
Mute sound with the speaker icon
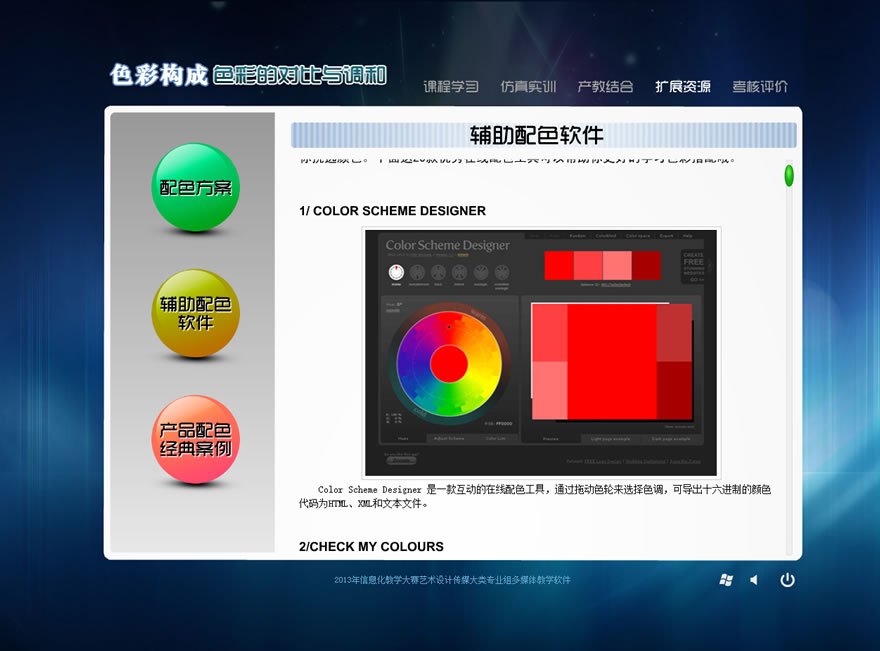coord(754,580)
